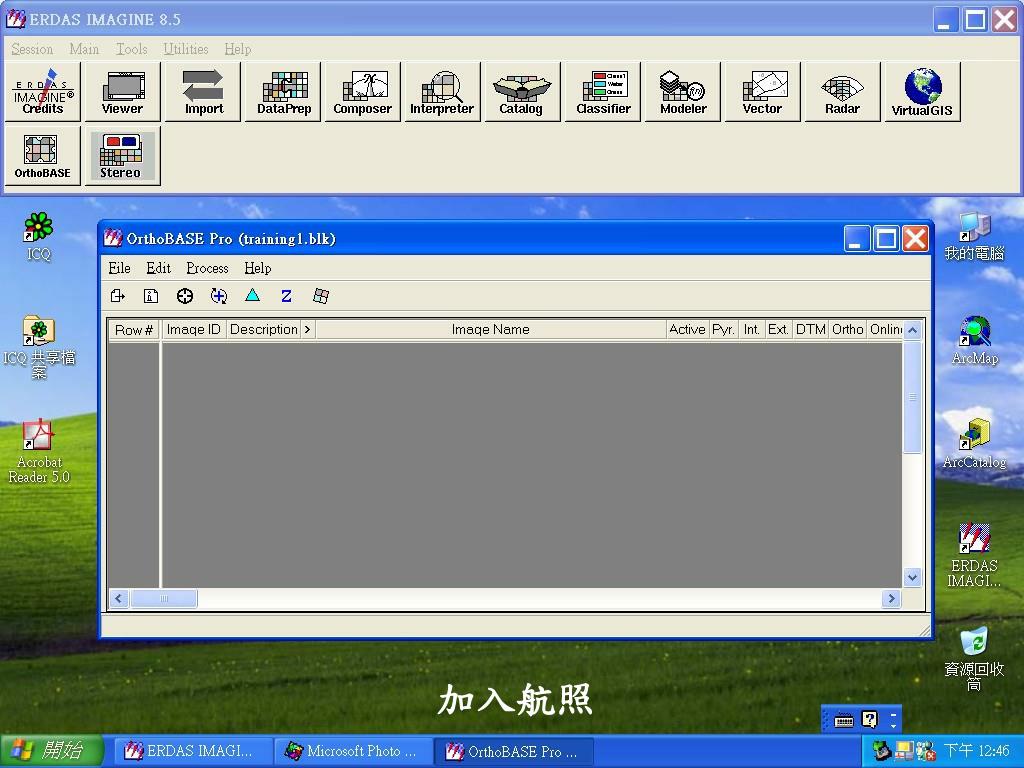The height and width of the screenshot is (768, 1024).
Task: Open ERDAS IMAGINE Credits panel
Action: [42, 92]
